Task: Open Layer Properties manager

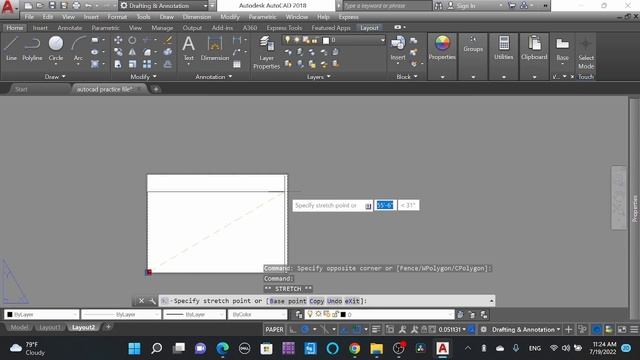Action: pos(266,52)
